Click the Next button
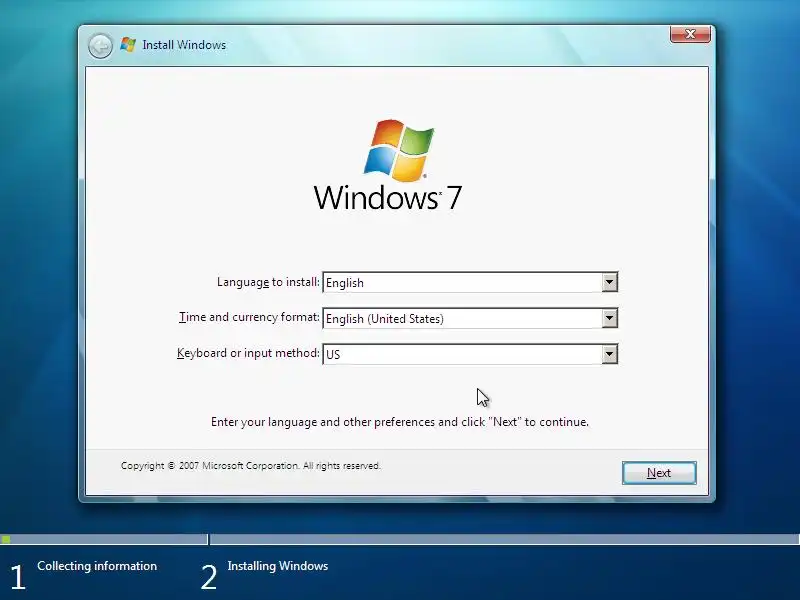The height and width of the screenshot is (600, 800). [x=659, y=473]
